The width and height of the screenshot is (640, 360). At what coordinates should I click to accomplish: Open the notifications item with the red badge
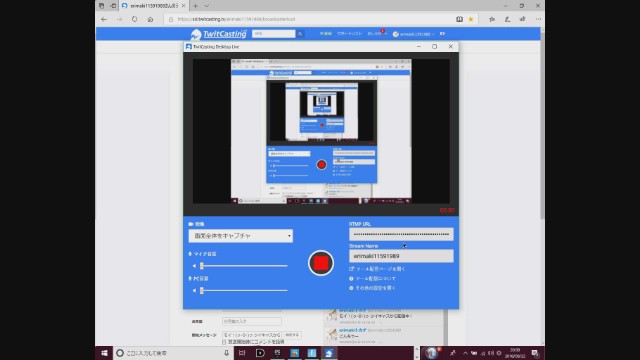[376, 33]
